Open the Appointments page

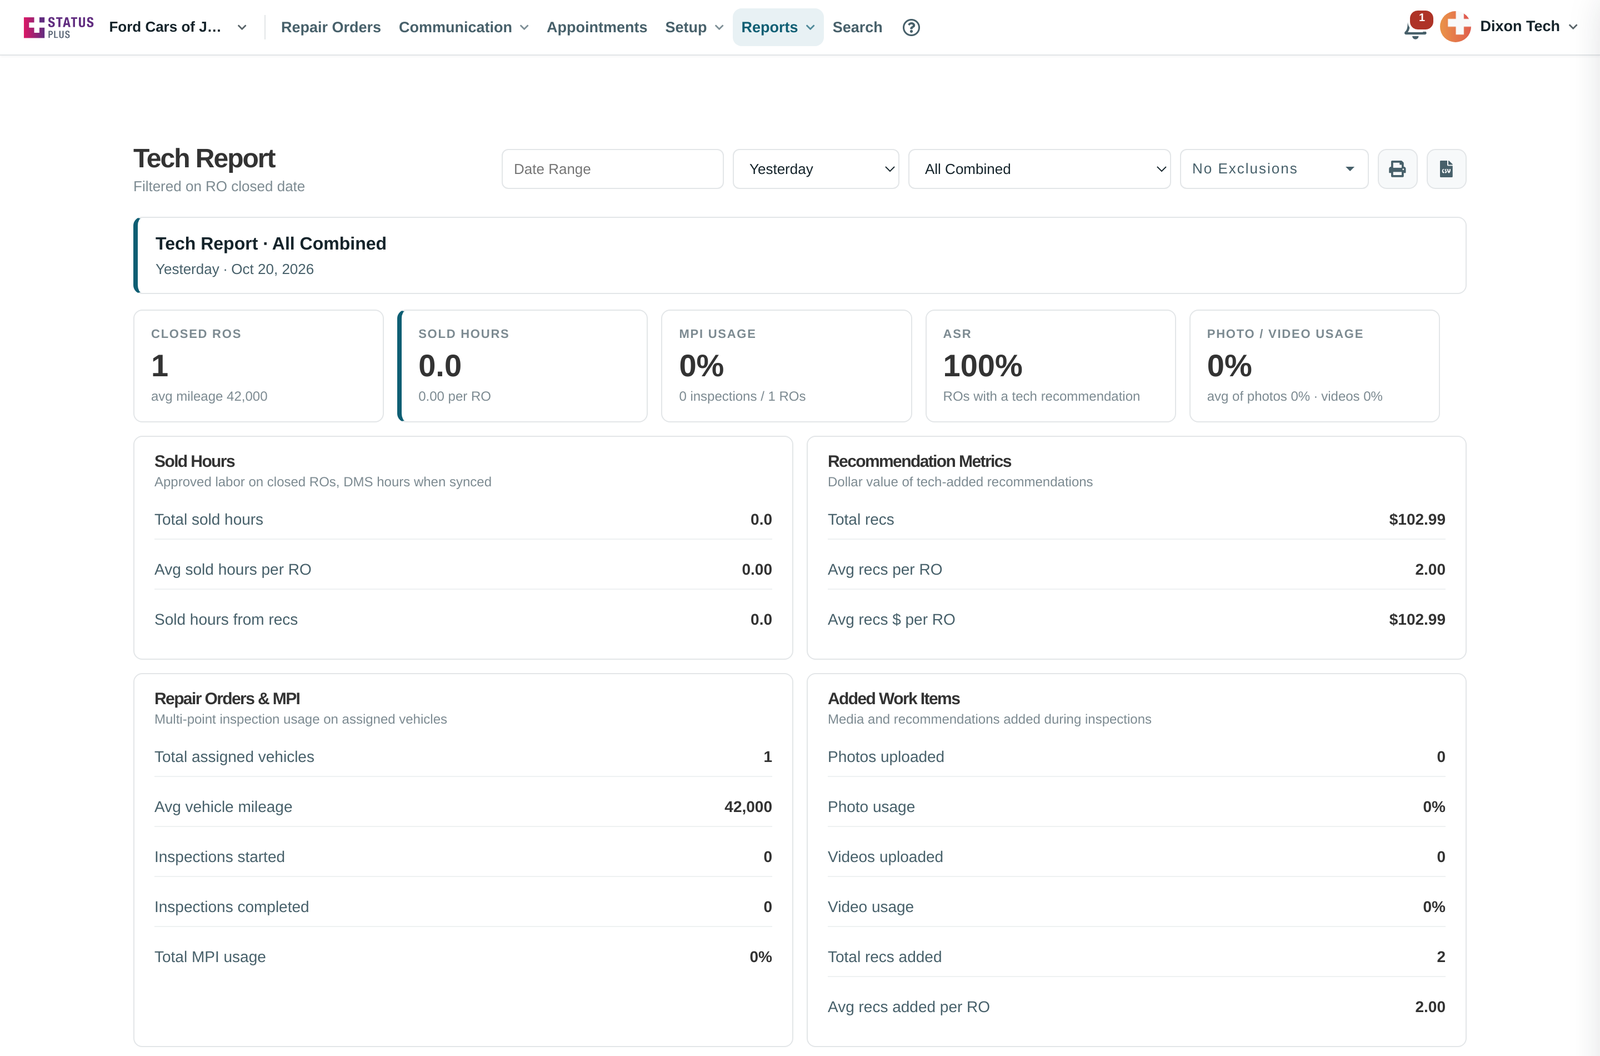[597, 27]
